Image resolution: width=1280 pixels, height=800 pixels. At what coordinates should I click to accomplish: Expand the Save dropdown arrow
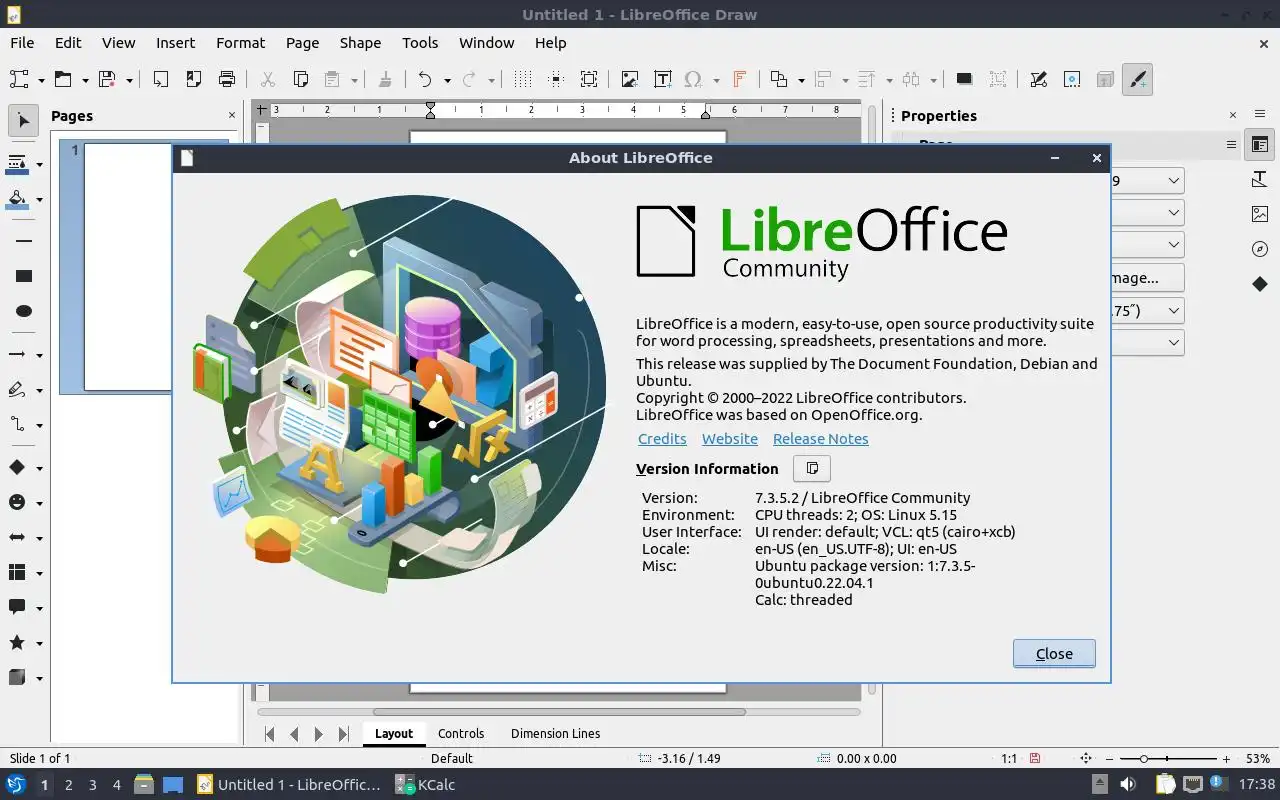[129, 80]
